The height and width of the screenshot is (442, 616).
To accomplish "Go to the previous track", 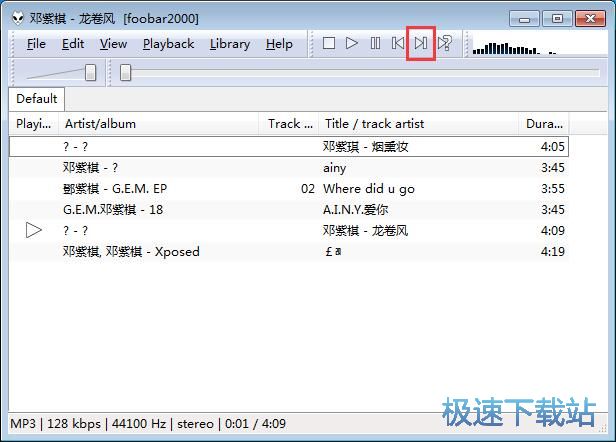I will tap(398, 43).
